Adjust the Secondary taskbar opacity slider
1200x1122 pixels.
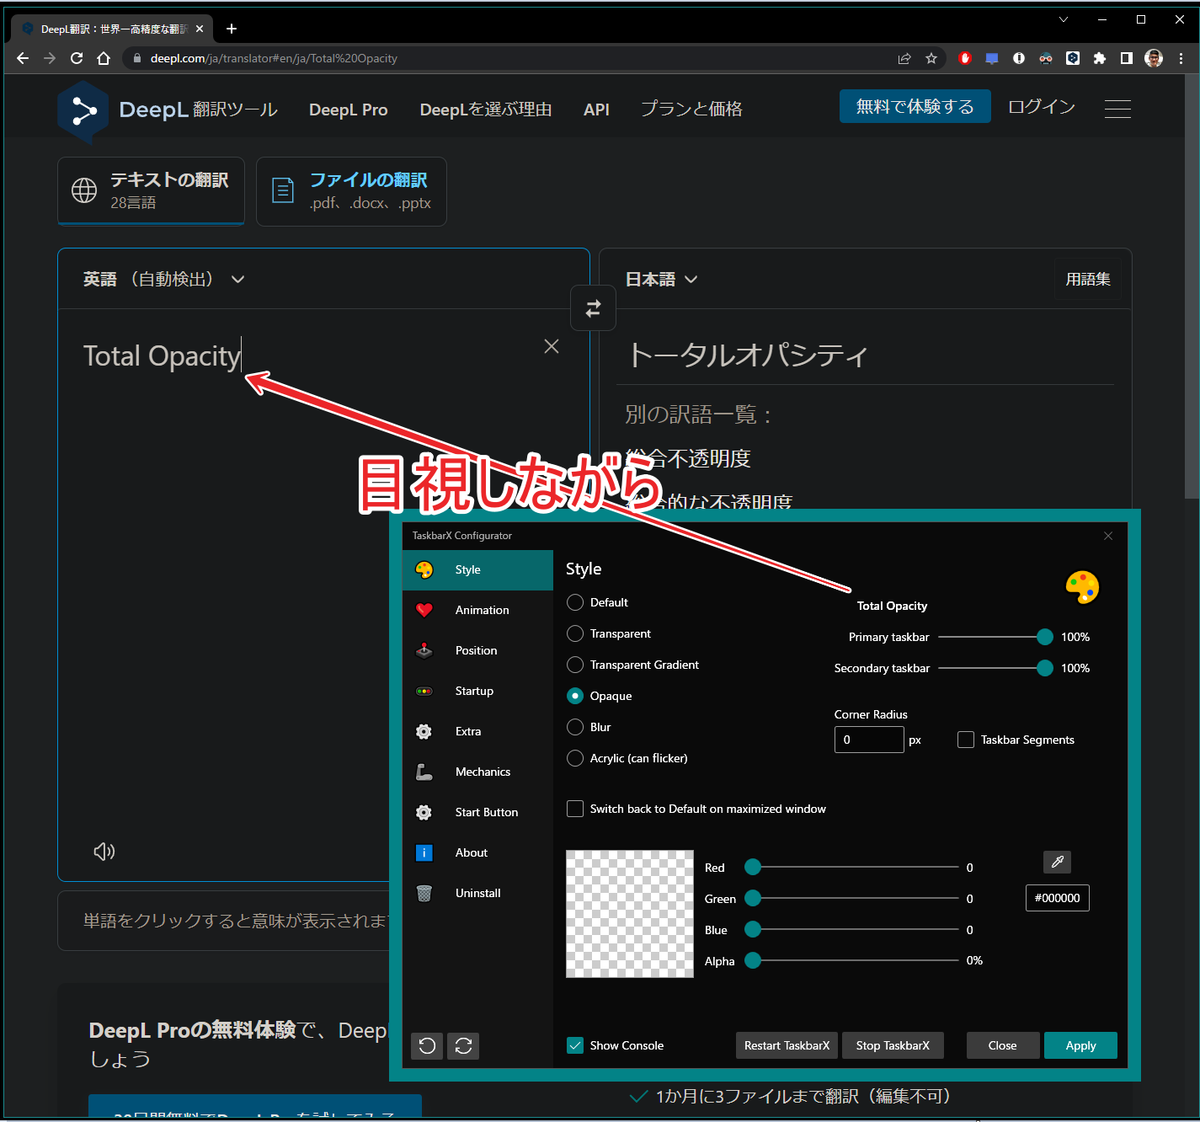tap(995, 668)
